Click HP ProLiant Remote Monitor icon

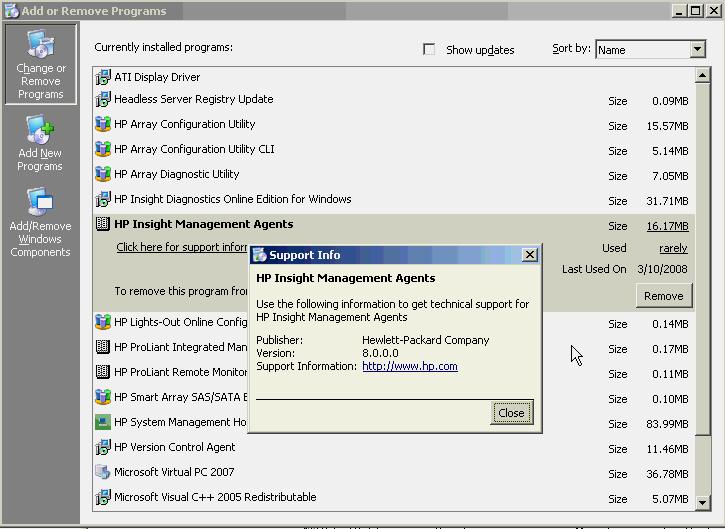pyautogui.click(x=103, y=372)
